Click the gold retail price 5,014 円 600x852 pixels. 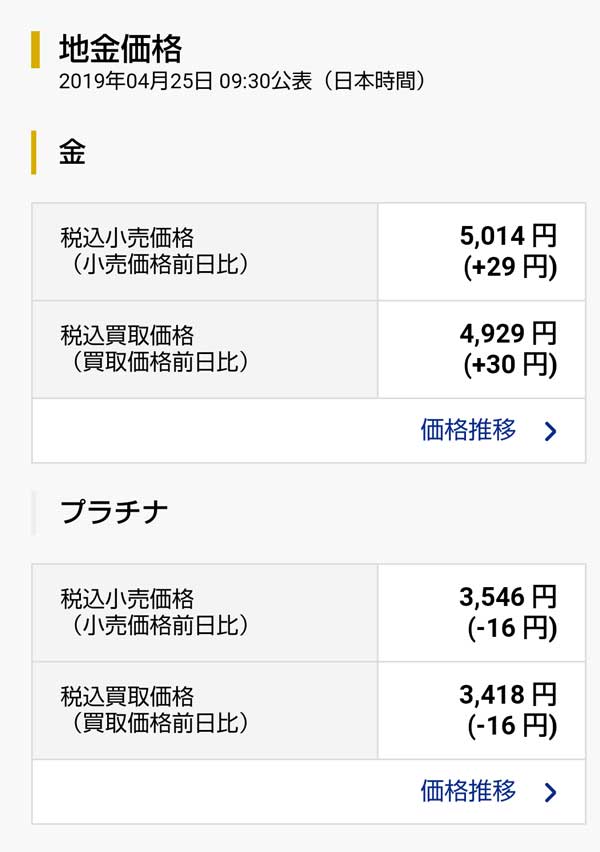507,237
